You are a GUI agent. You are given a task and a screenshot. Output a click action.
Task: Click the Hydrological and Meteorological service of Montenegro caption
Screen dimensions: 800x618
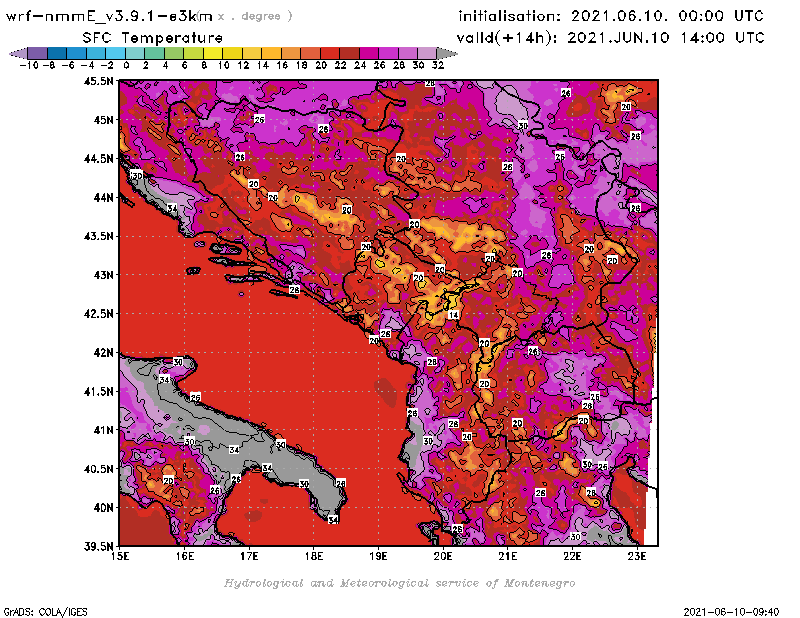click(x=399, y=583)
